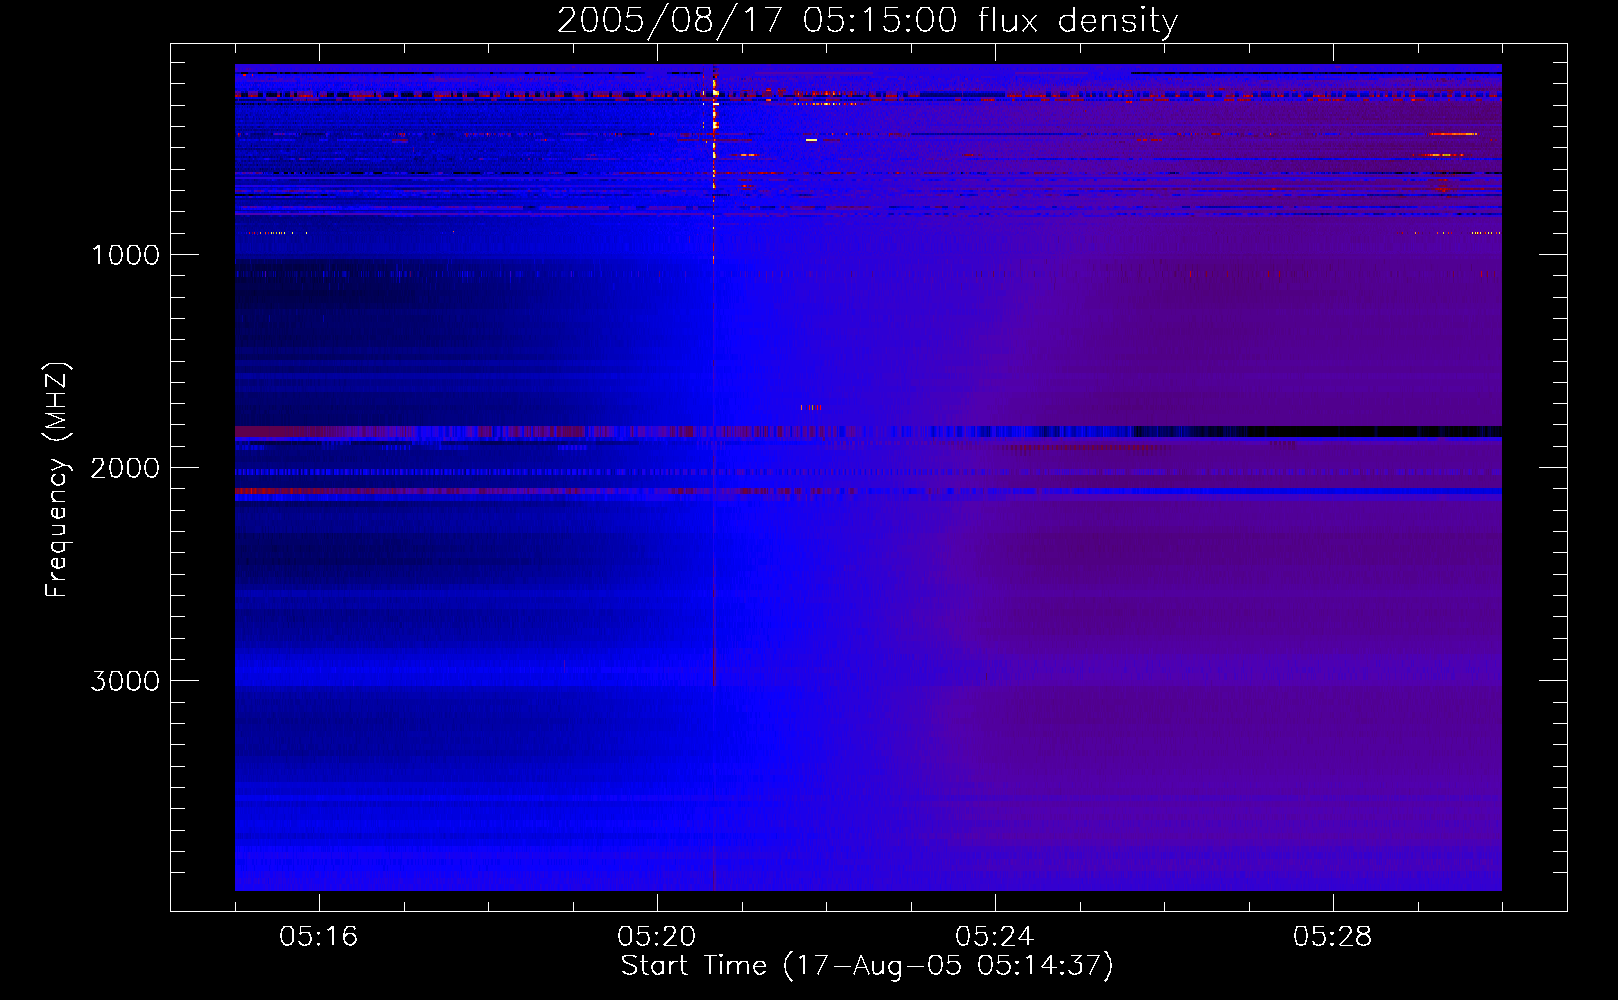This screenshot has width=1618, height=1000.
Task: Click the 05:20 time tick label
Action: click(657, 937)
